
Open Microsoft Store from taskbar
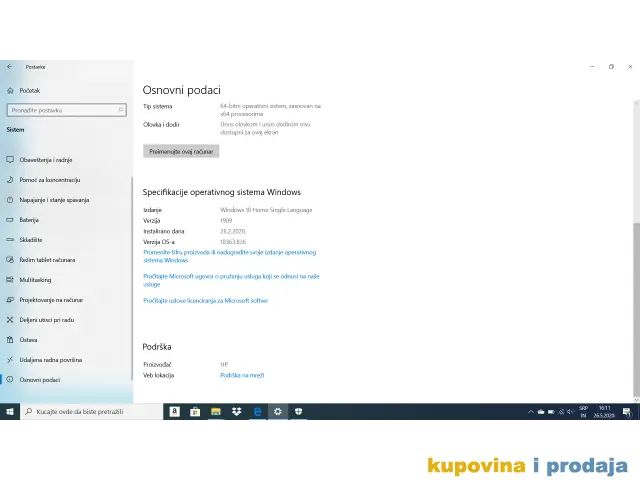coord(195,411)
